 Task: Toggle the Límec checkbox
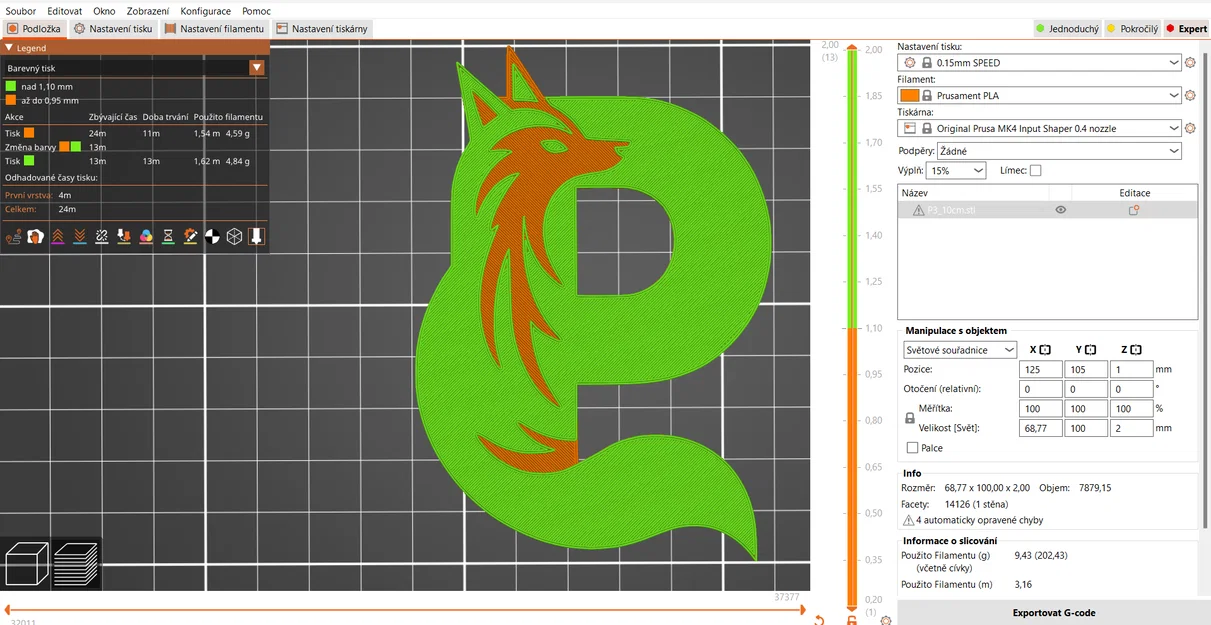(1035, 171)
